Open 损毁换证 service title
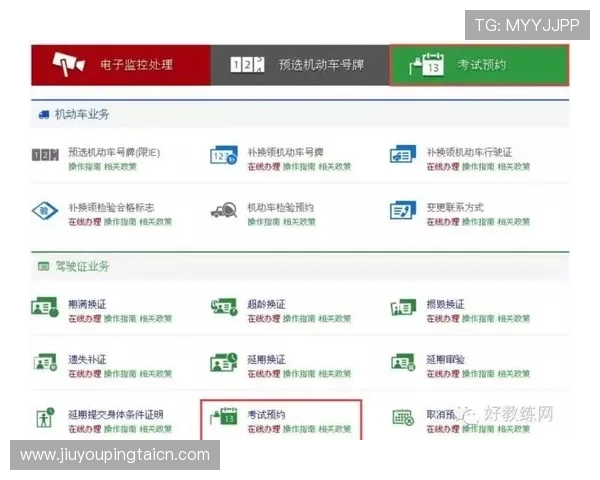Image resolution: width=600 pixels, height=480 pixels. tap(445, 304)
